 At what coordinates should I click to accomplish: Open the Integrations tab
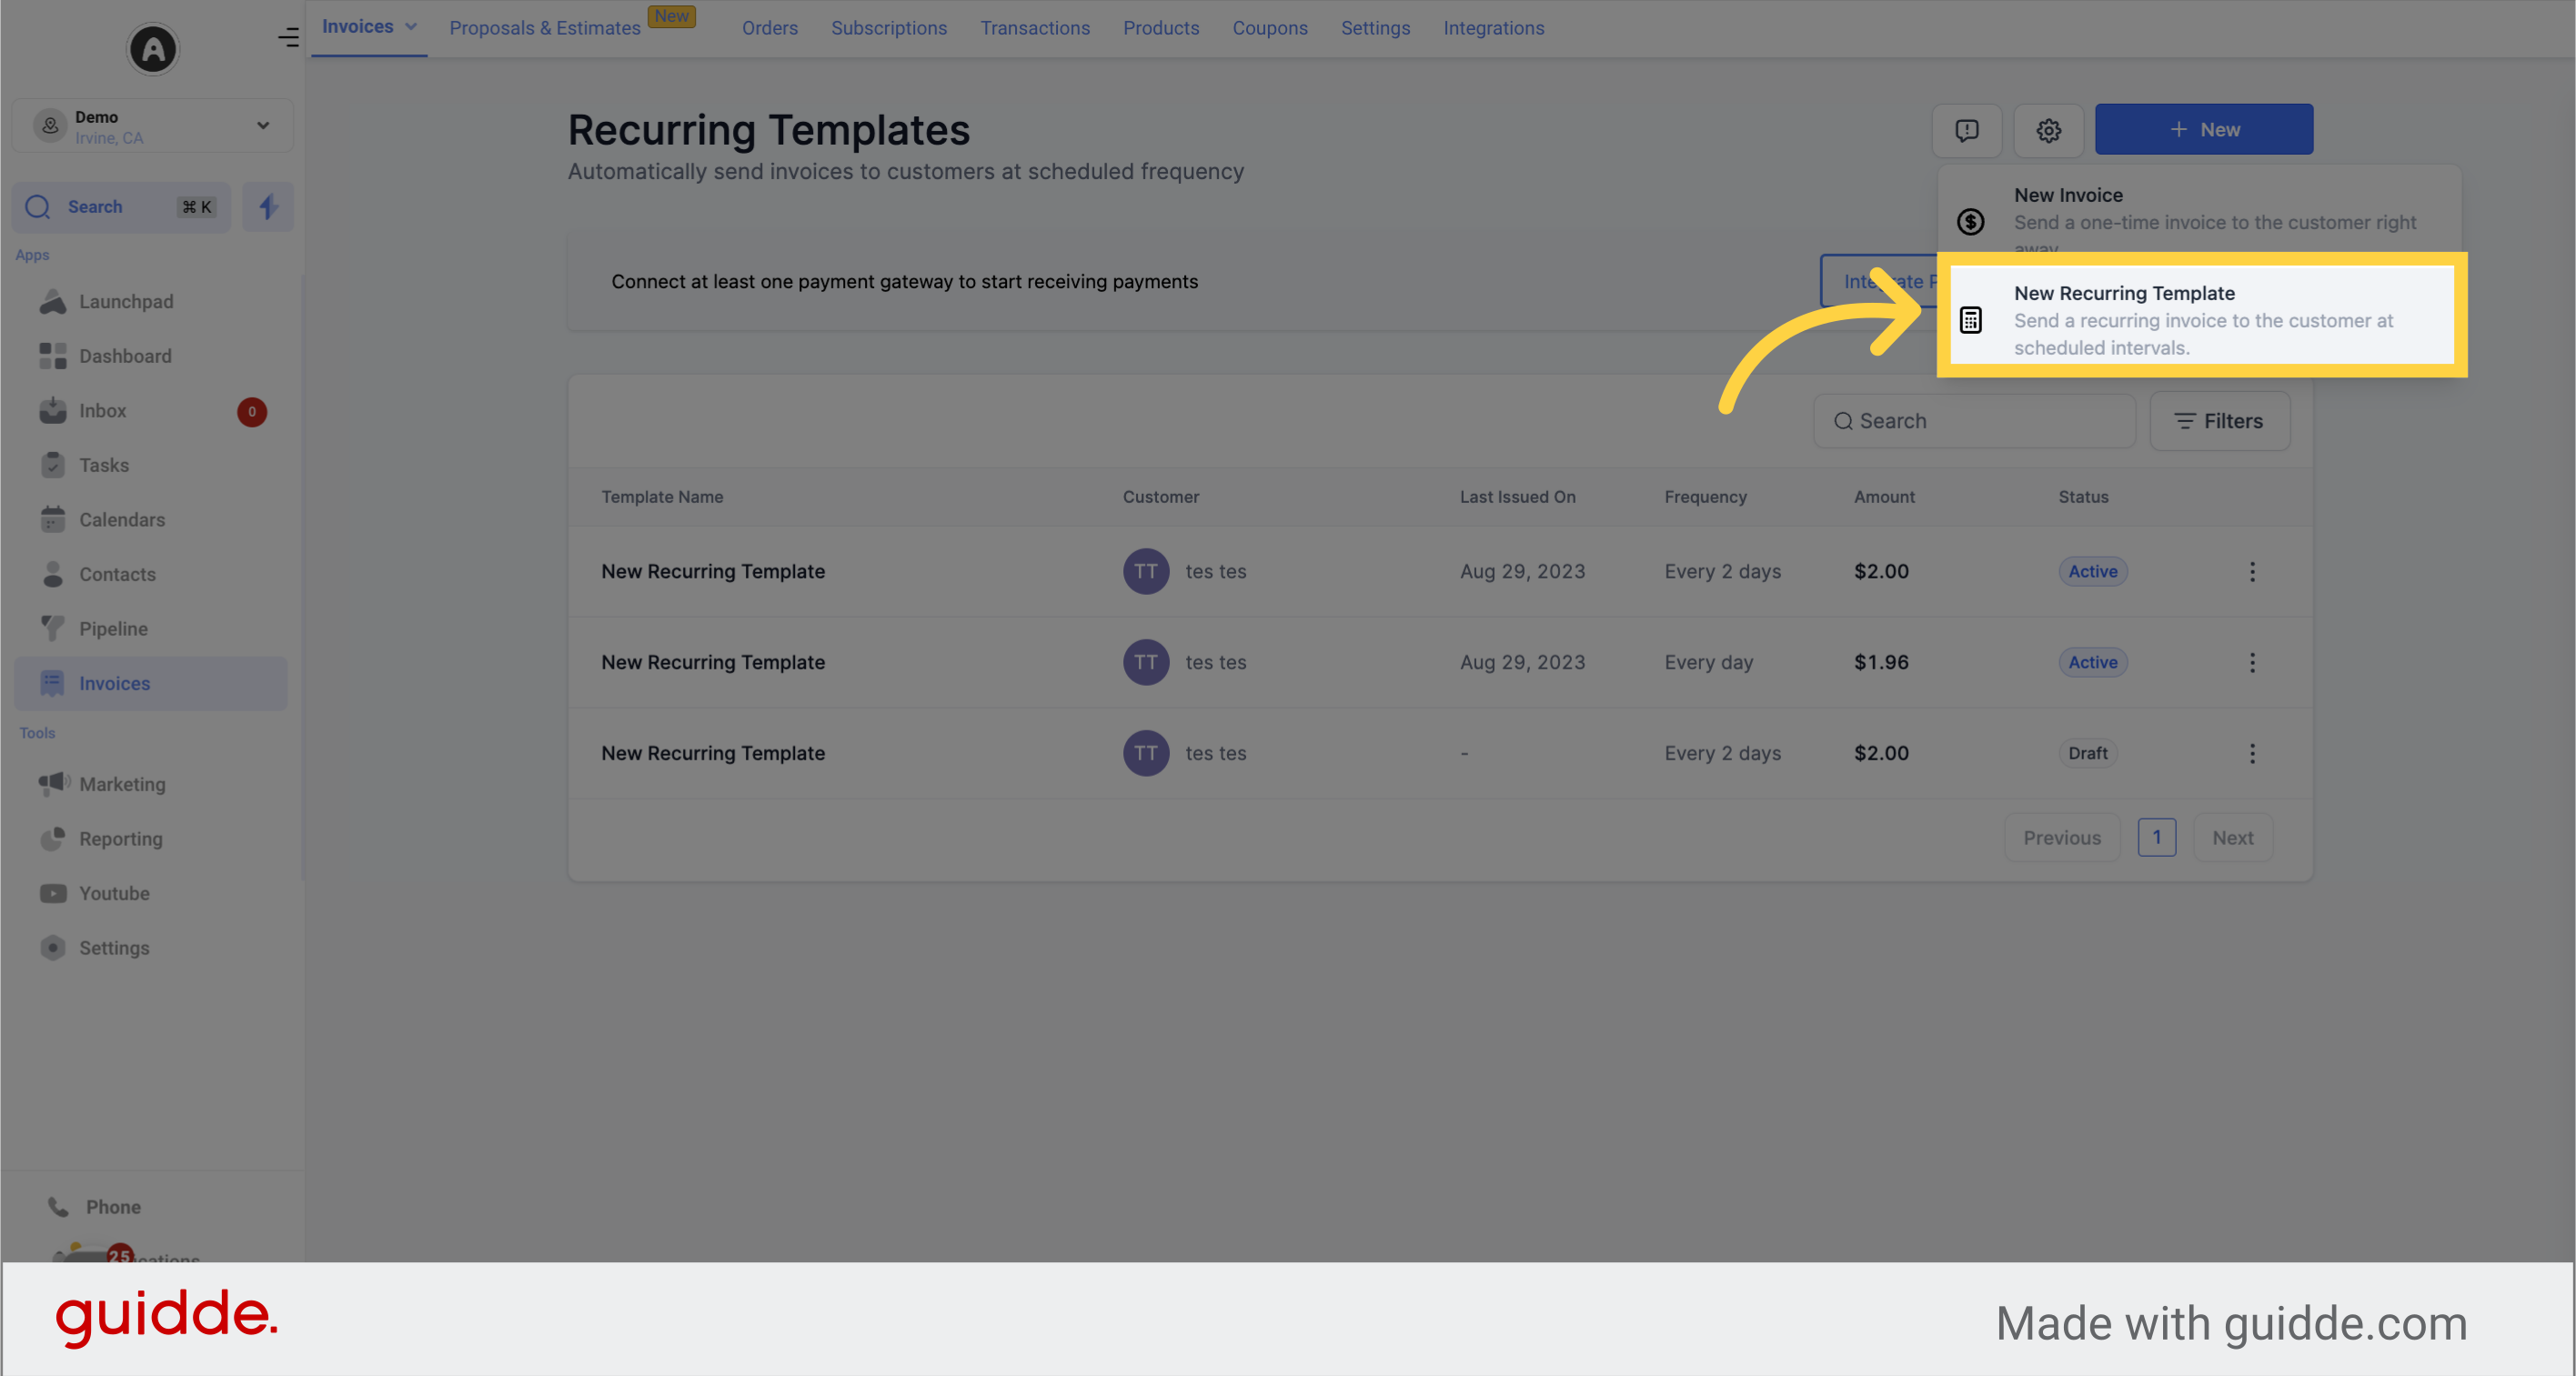click(x=1493, y=28)
